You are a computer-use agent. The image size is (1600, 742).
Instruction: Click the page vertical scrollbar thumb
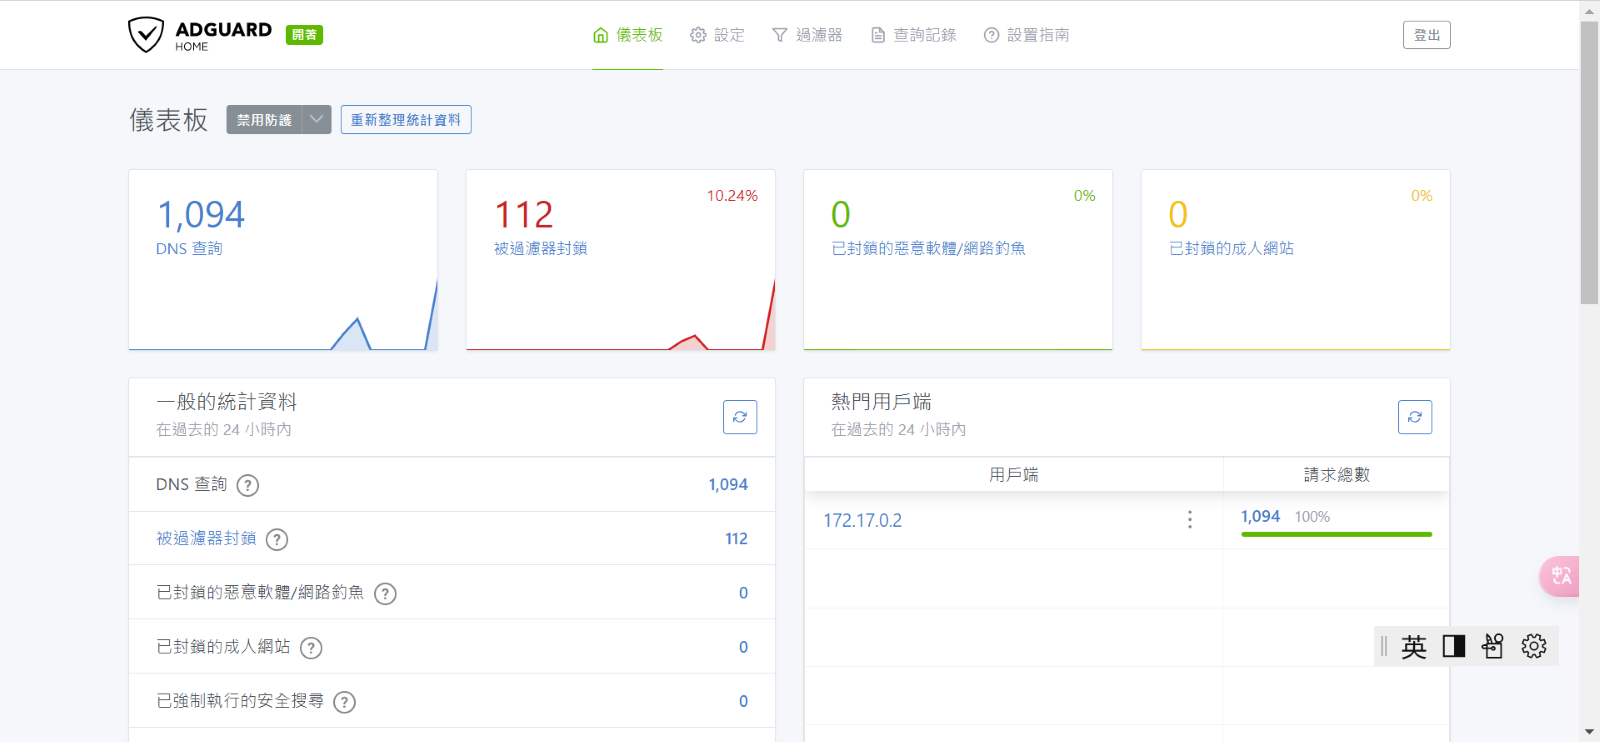point(1589,162)
